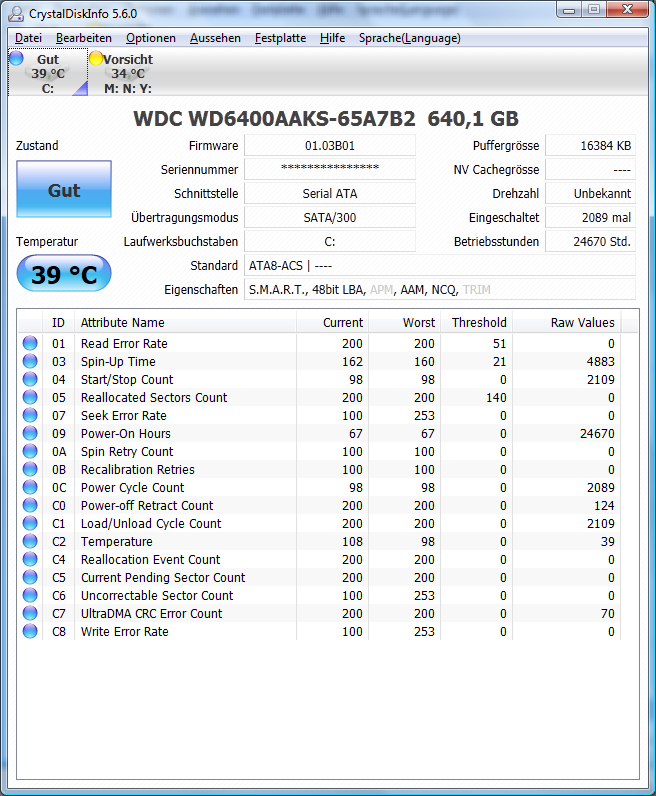Click the status orb for Power-On Hours
Viewport: 656px width, 796px height.
pos(30,433)
